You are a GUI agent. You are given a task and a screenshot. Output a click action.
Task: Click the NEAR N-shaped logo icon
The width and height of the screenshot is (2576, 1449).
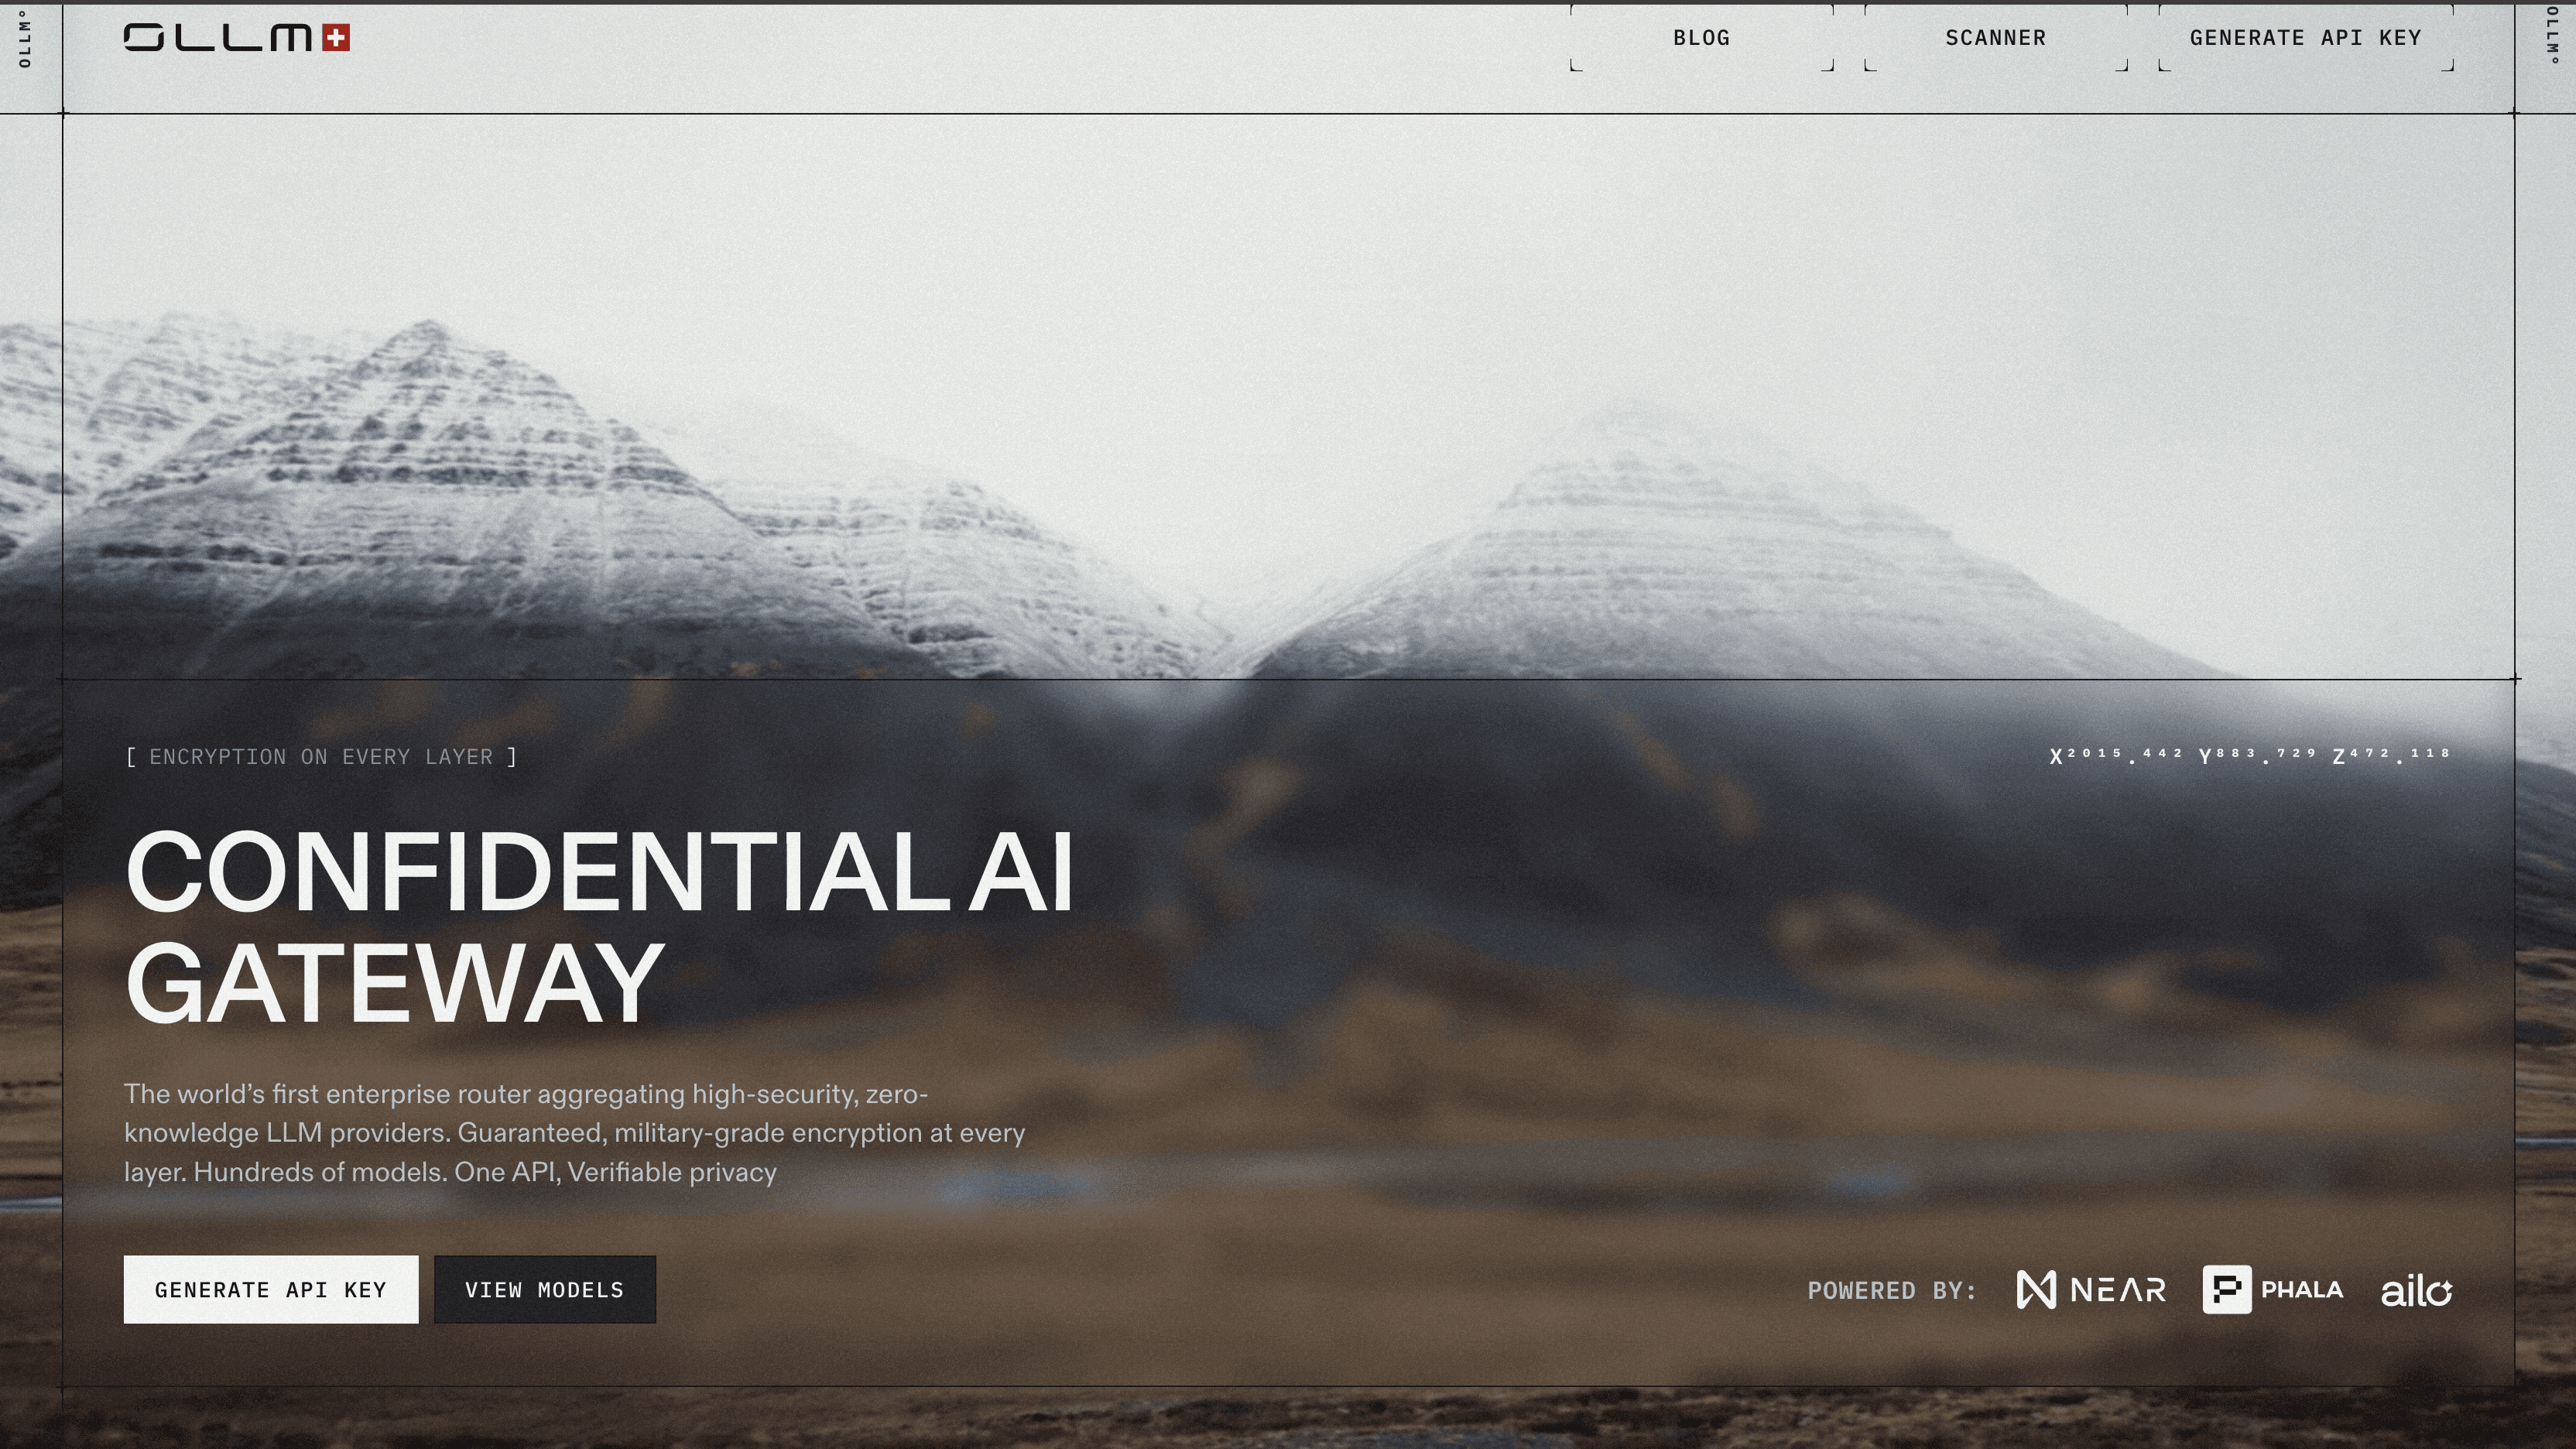click(x=2036, y=1289)
